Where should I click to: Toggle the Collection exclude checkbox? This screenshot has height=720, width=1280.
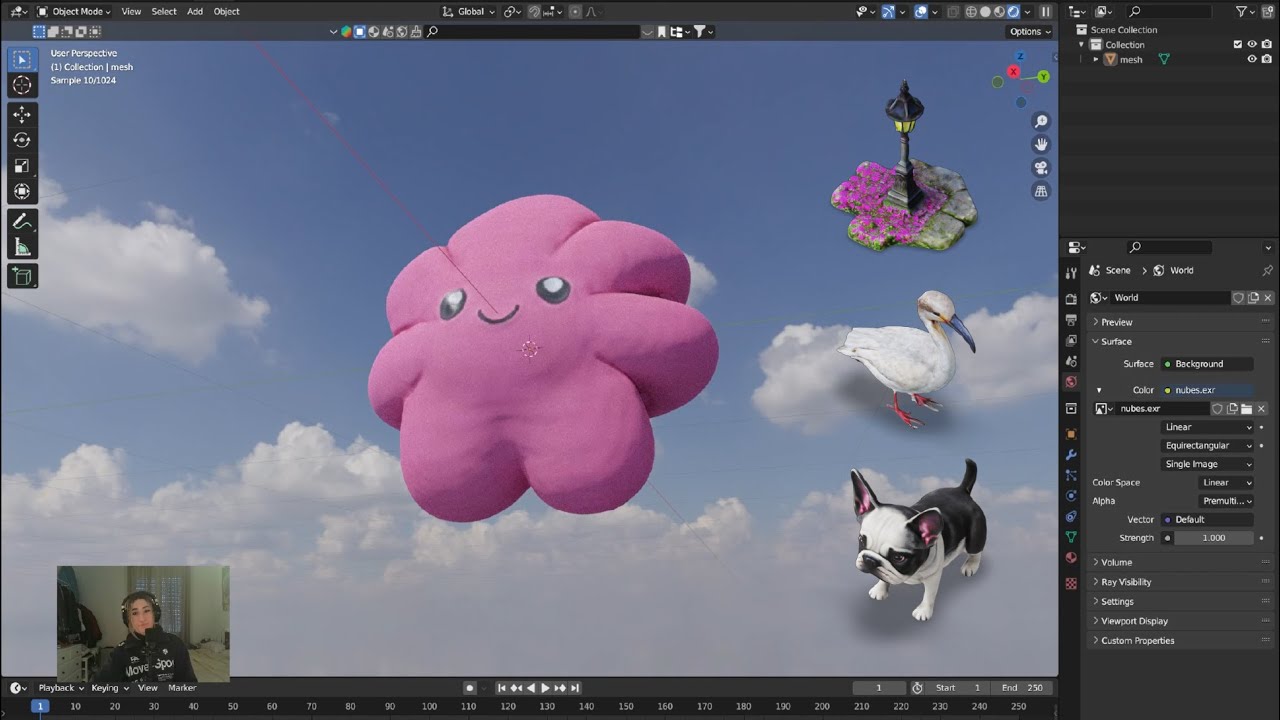tap(1238, 45)
